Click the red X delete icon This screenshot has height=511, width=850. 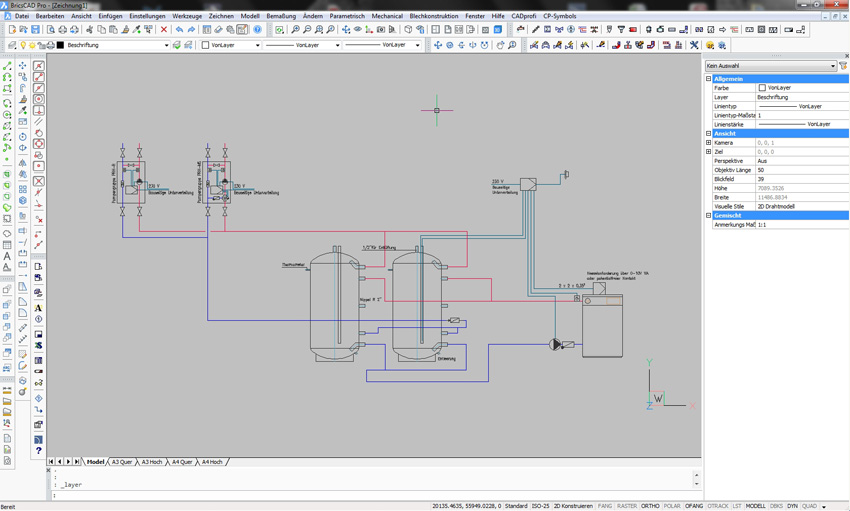[x=164, y=30]
